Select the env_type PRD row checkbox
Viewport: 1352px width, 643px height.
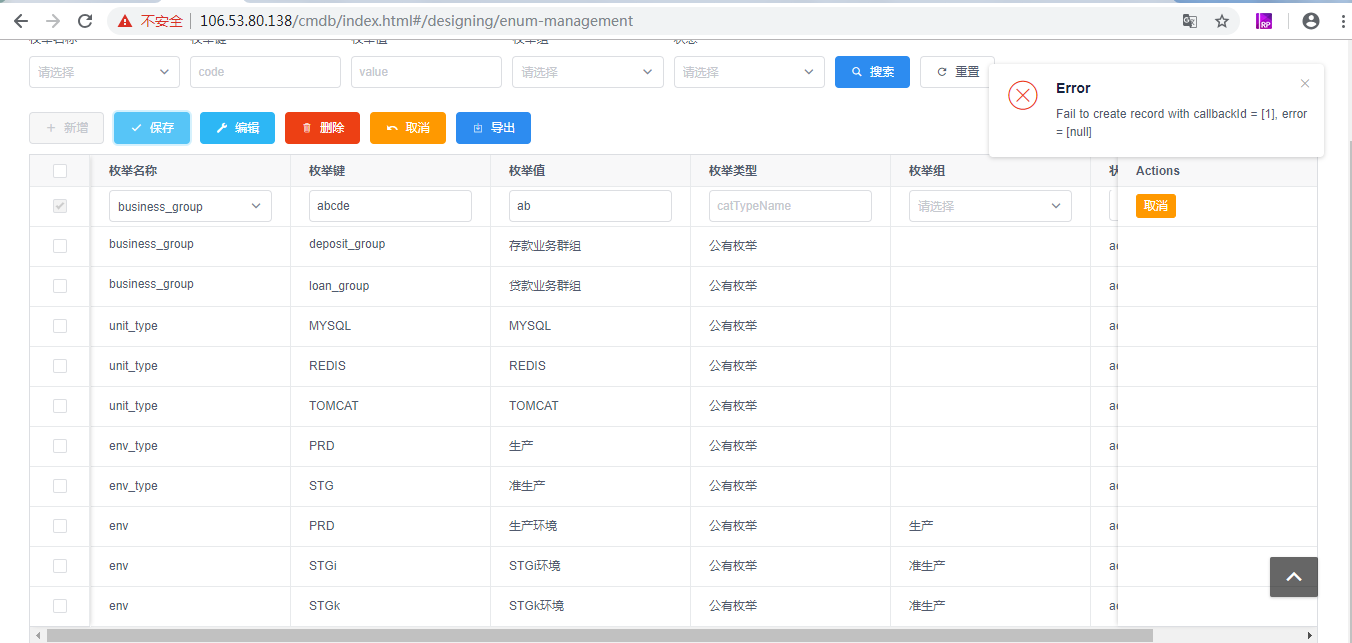[x=60, y=446]
